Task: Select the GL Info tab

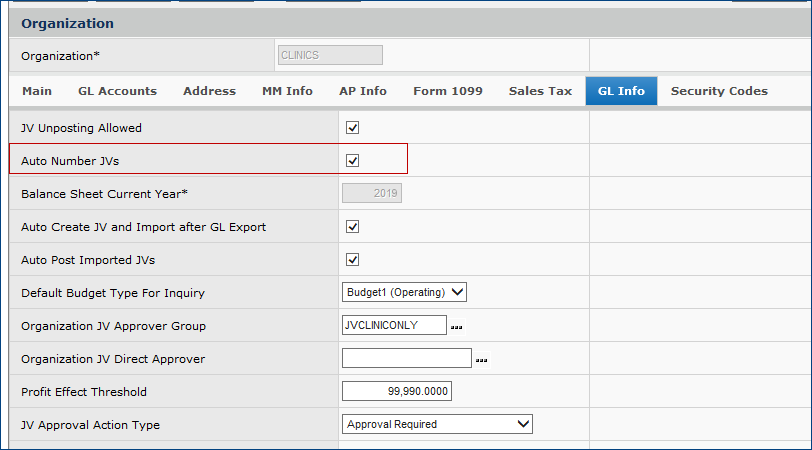Action: (x=621, y=91)
